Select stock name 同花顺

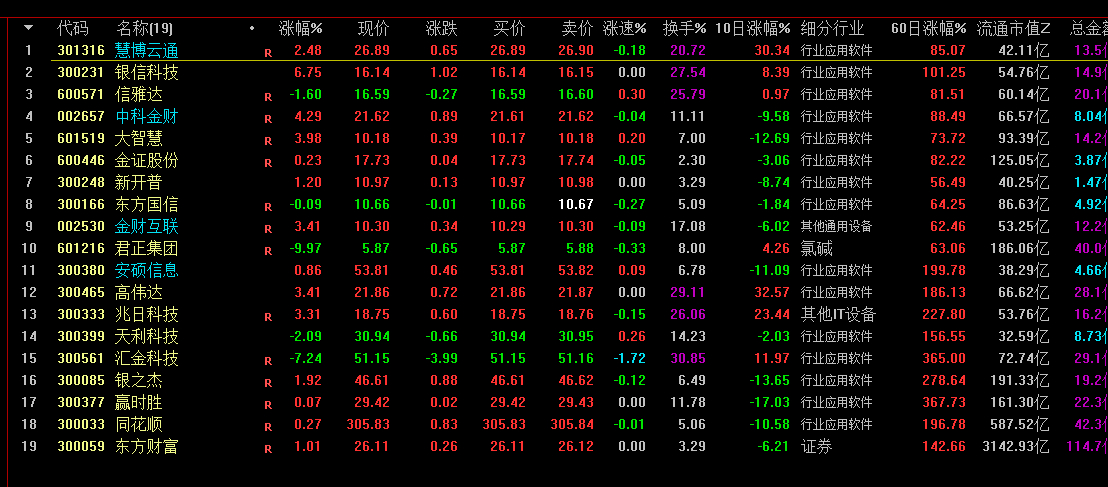click(138, 424)
